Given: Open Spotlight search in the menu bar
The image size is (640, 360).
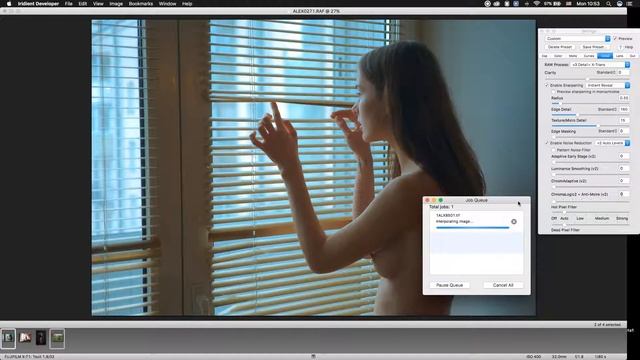Looking at the screenshot, I should click(609, 4).
